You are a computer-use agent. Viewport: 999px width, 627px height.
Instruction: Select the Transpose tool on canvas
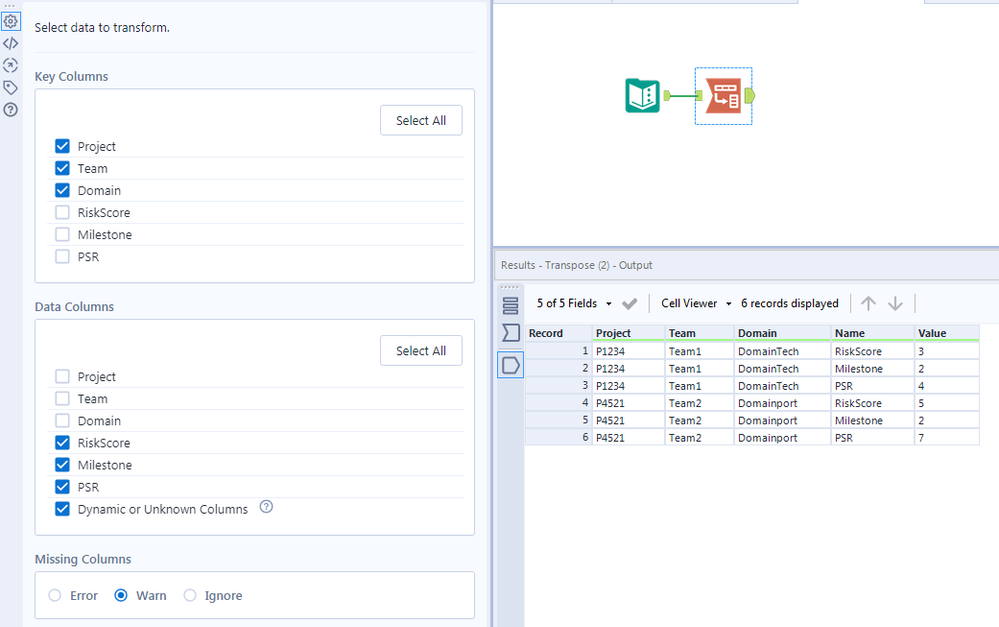pos(724,96)
